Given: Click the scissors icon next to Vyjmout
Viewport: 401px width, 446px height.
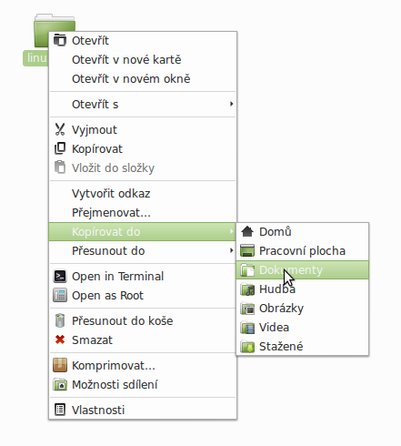Looking at the screenshot, I should pos(60,130).
